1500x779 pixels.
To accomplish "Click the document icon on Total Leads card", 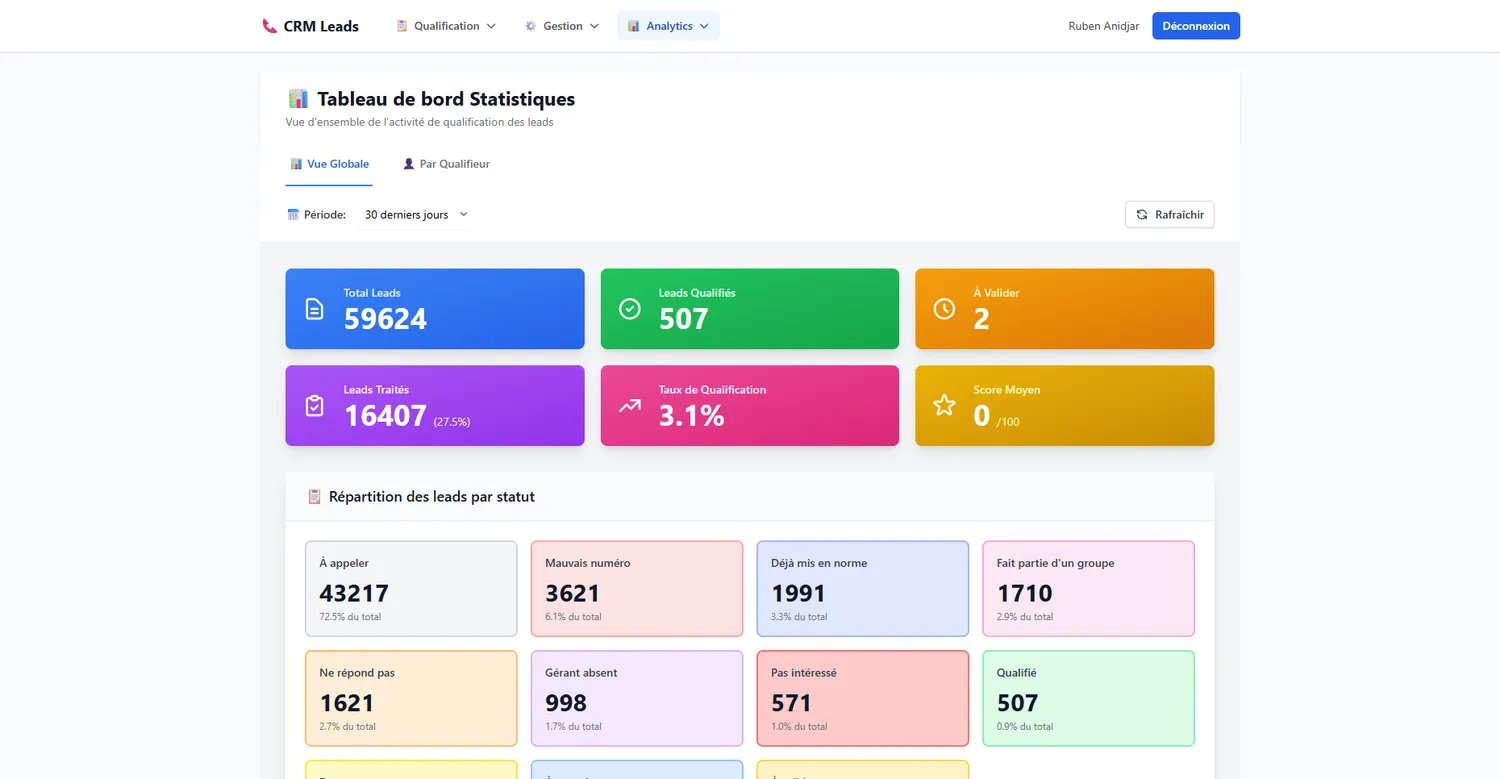I will coord(314,309).
